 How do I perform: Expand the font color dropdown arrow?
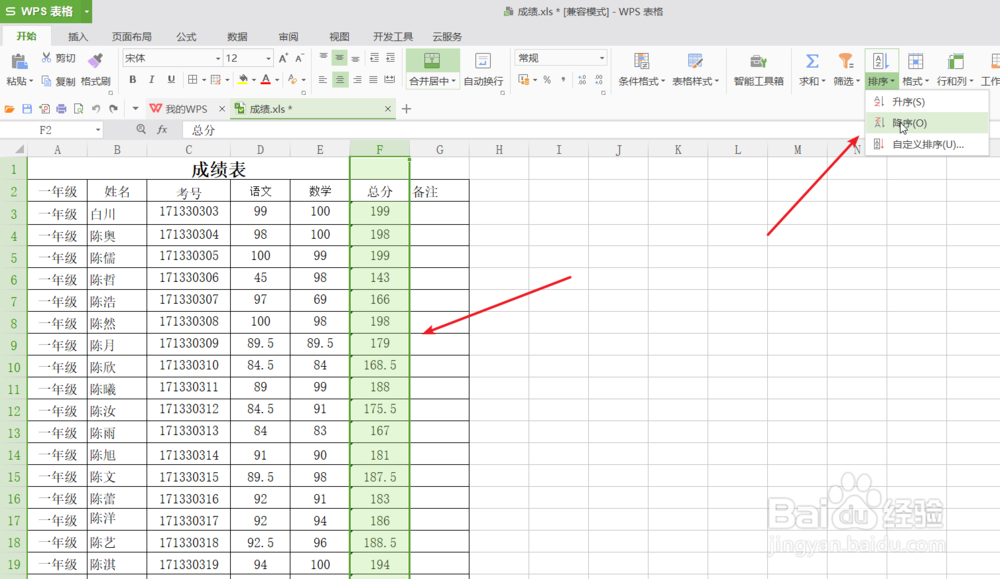tap(277, 80)
